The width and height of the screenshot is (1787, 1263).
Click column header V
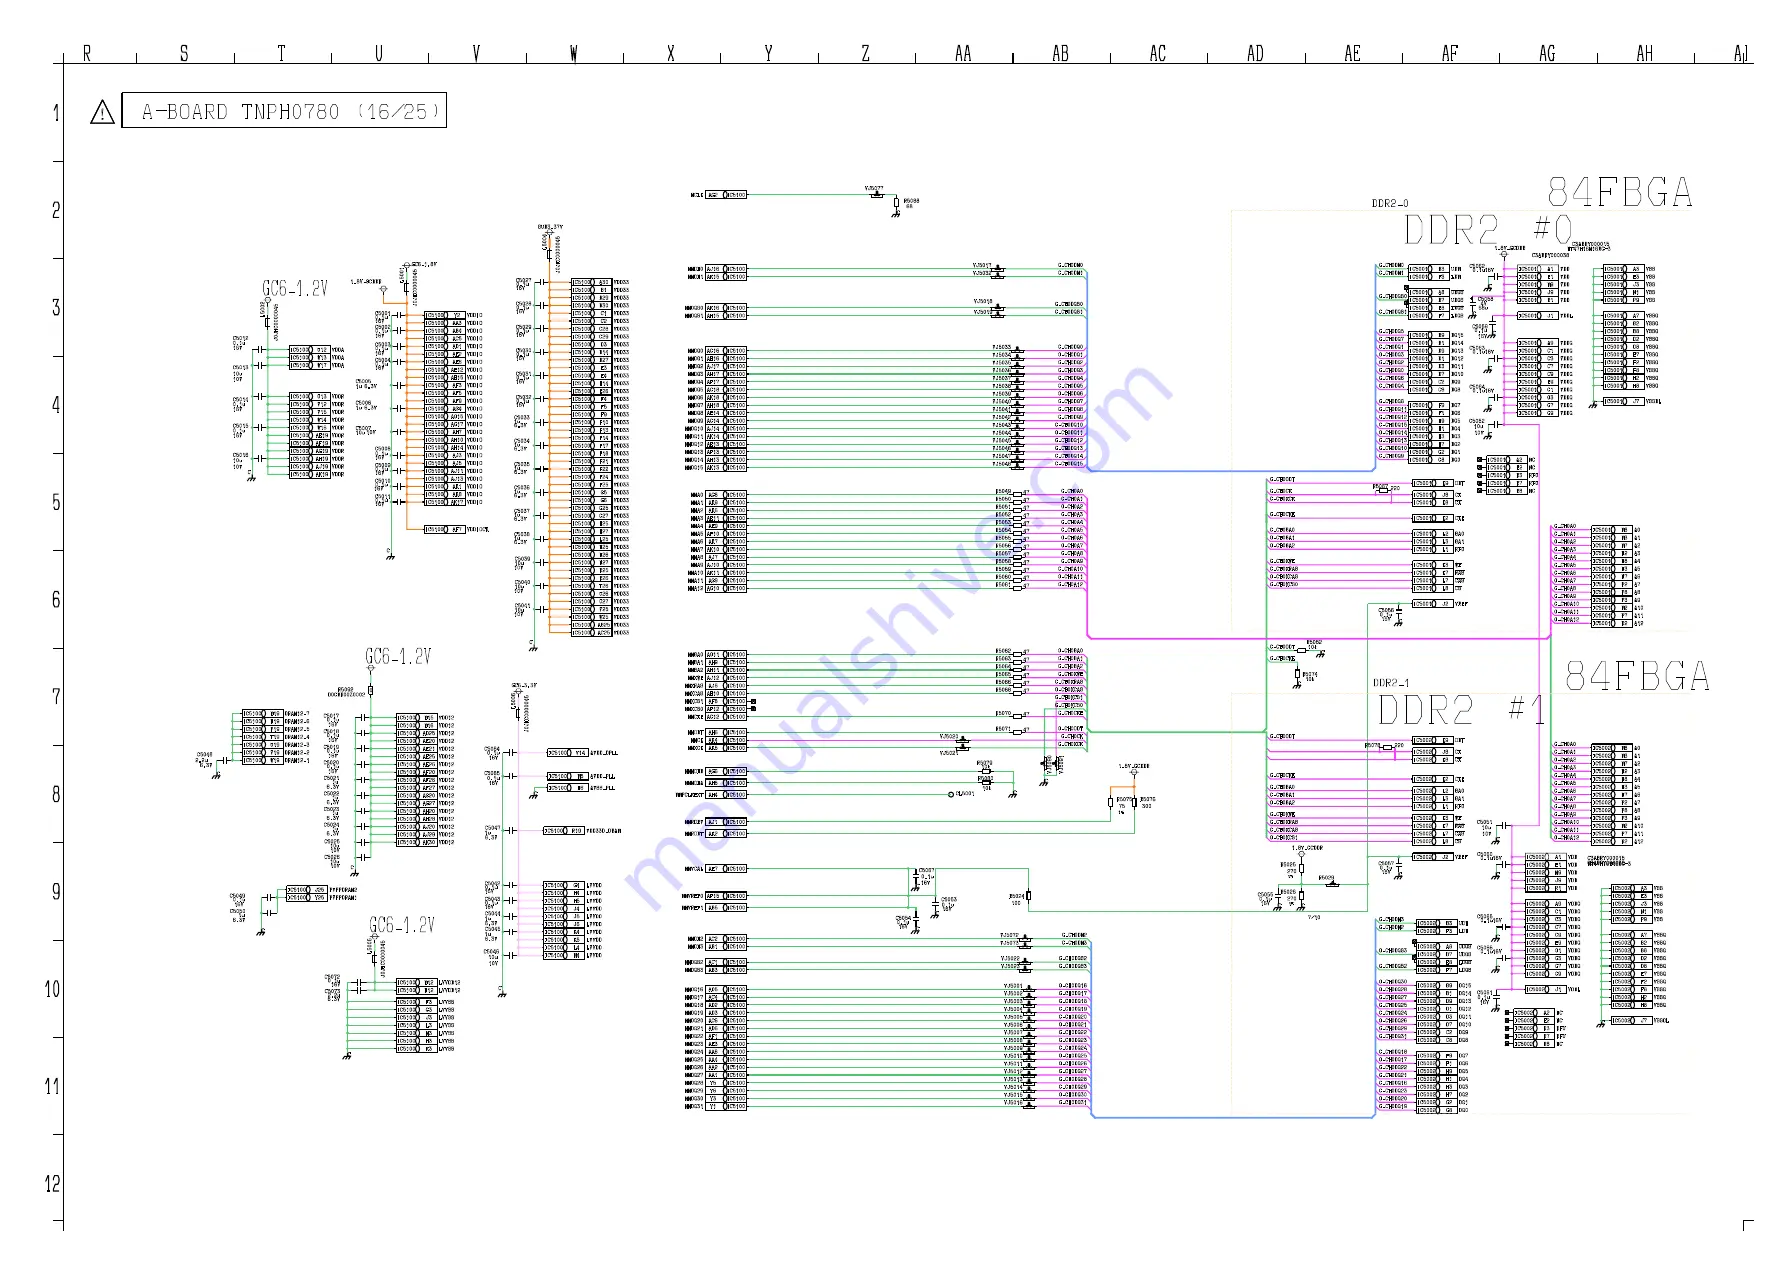[476, 53]
